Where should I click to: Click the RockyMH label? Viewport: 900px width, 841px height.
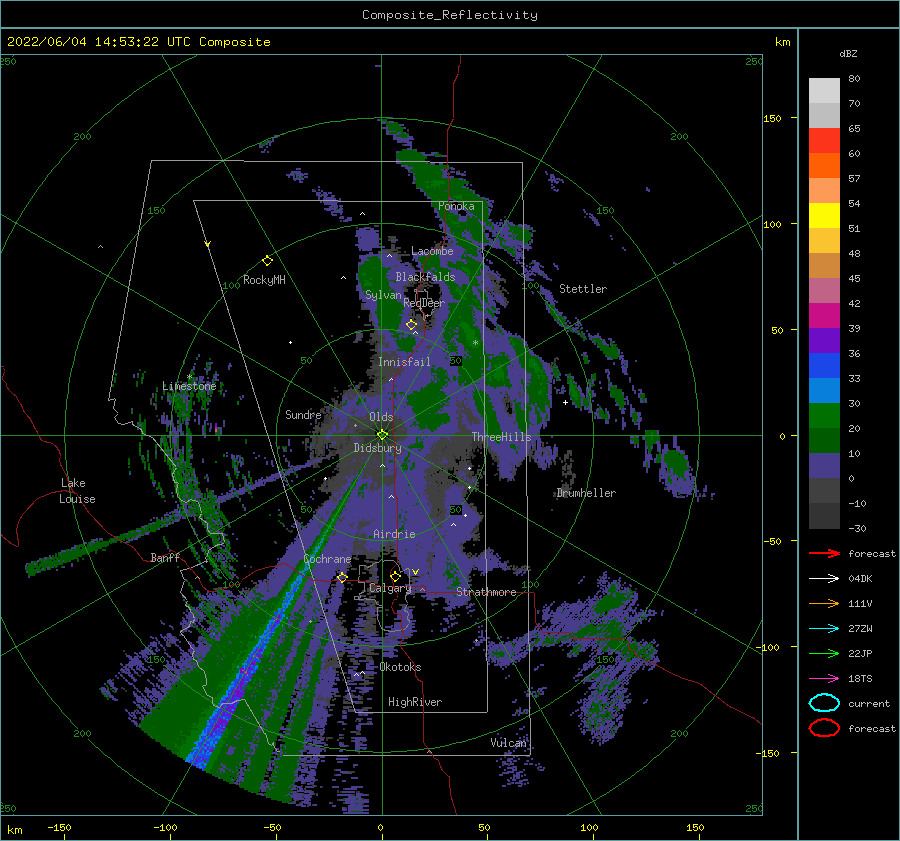[x=264, y=280]
